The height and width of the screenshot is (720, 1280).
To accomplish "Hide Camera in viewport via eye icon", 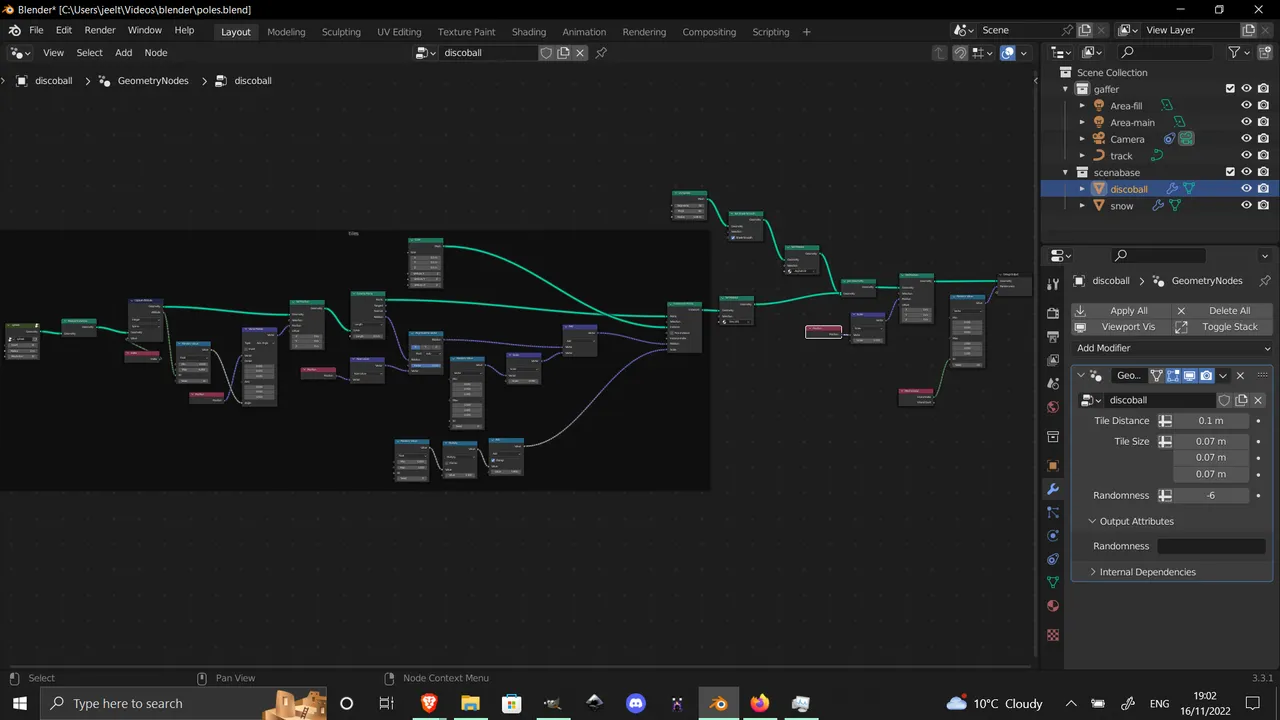I will point(1246,139).
